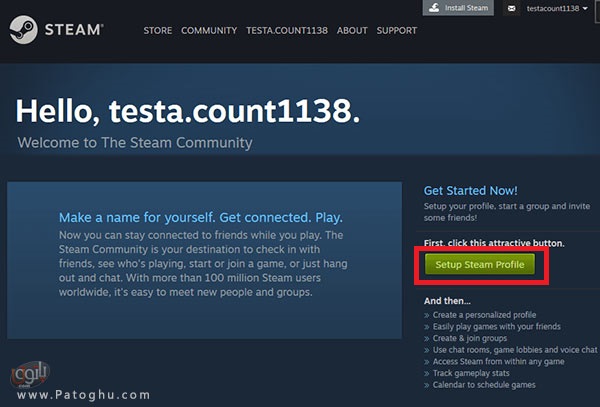Open the envelope notifications icon
The width and height of the screenshot is (600, 407).
tap(512, 8)
